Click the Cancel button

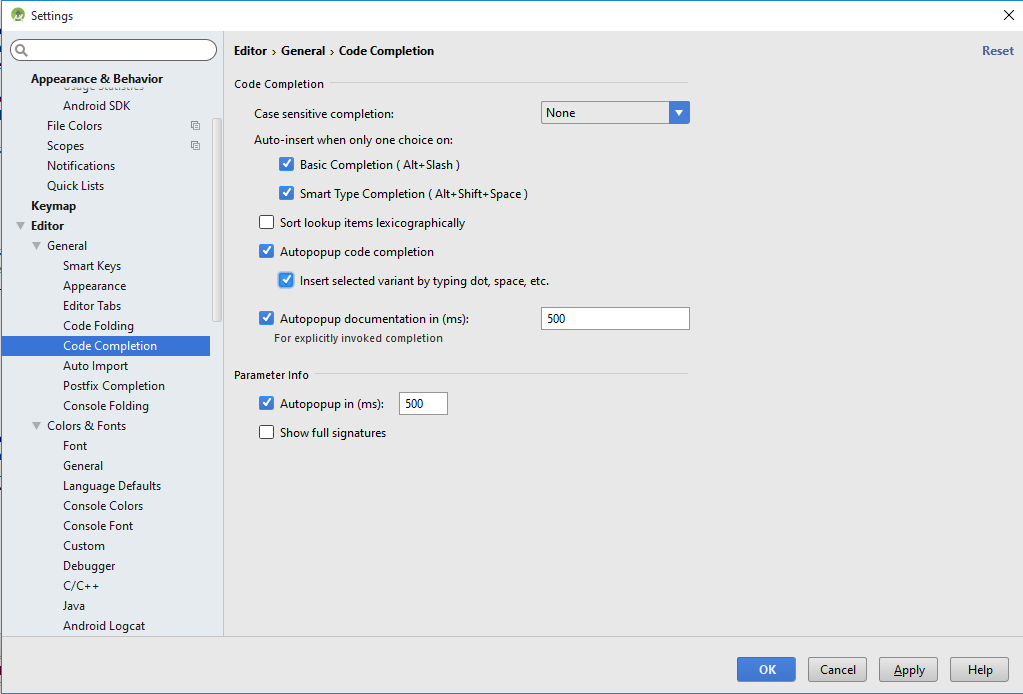[837, 669]
